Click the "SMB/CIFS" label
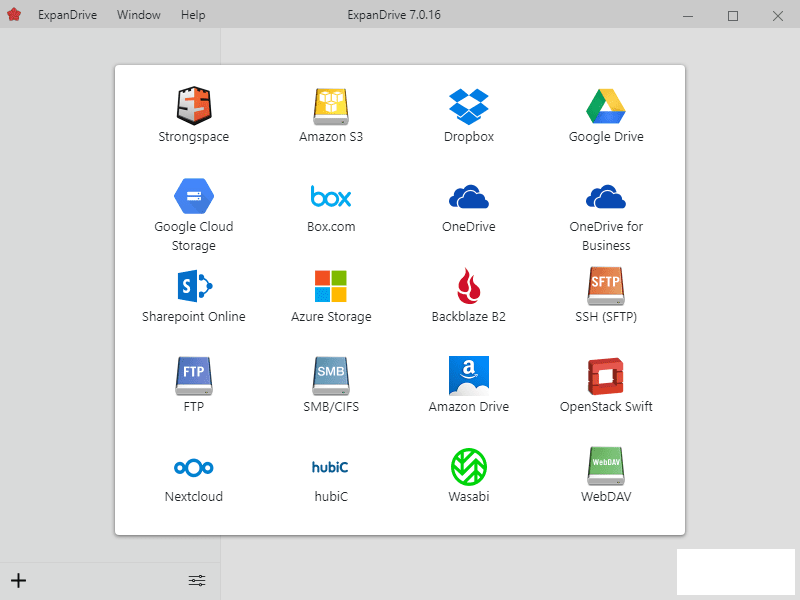Image resolution: width=800 pixels, height=600 pixels. (x=331, y=407)
